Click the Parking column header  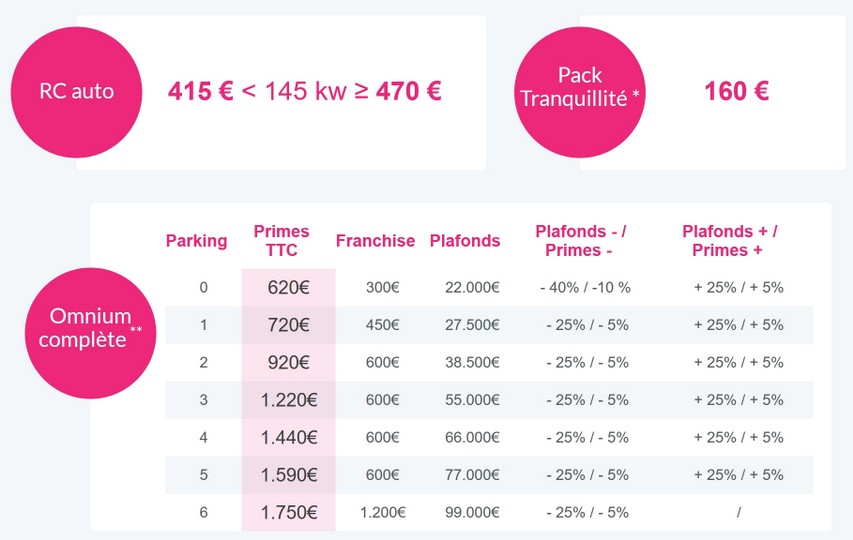coord(196,241)
